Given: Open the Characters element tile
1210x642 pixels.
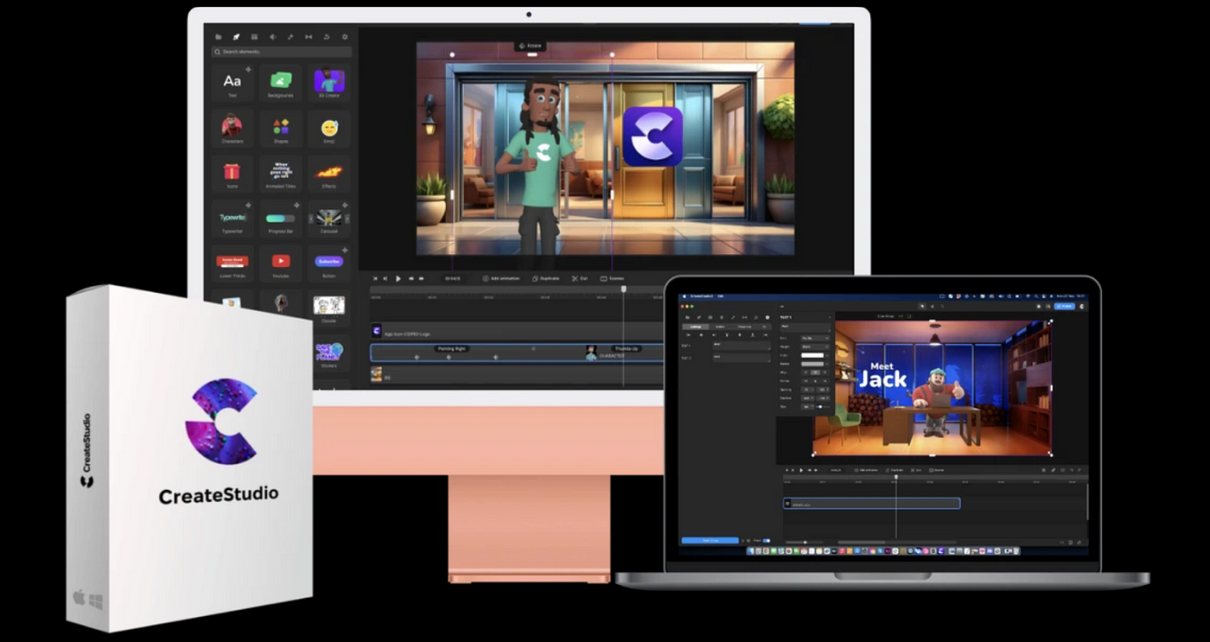Looking at the screenshot, I should point(232,128).
